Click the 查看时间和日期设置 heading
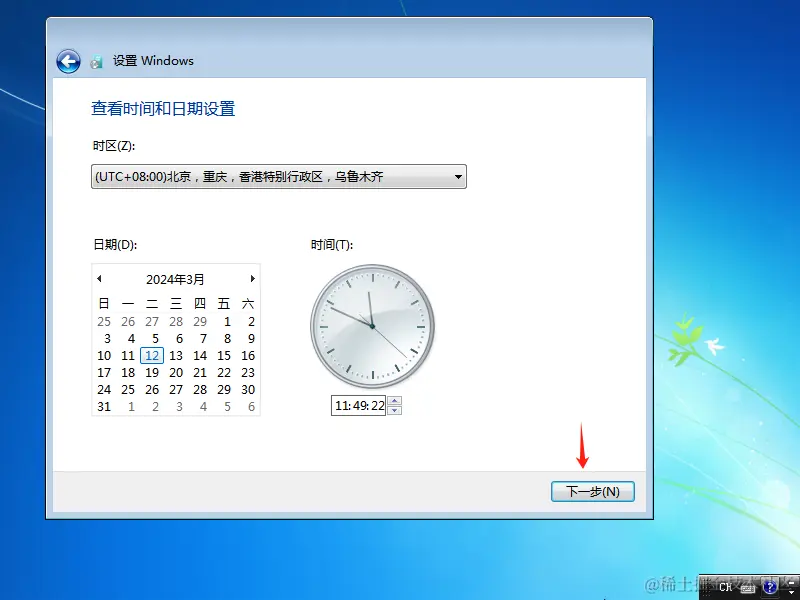This screenshot has width=800, height=600. pyautogui.click(x=163, y=109)
